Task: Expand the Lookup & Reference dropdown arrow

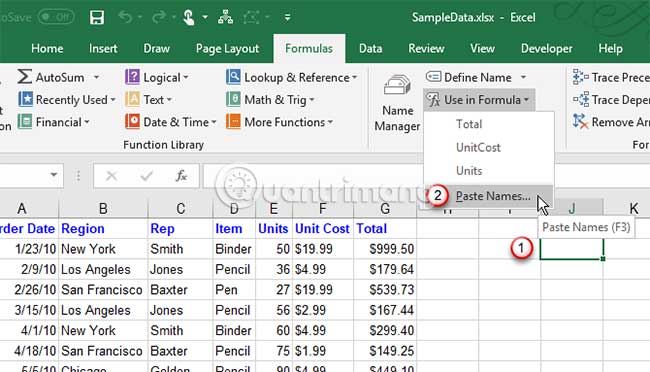Action: point(354,78)
